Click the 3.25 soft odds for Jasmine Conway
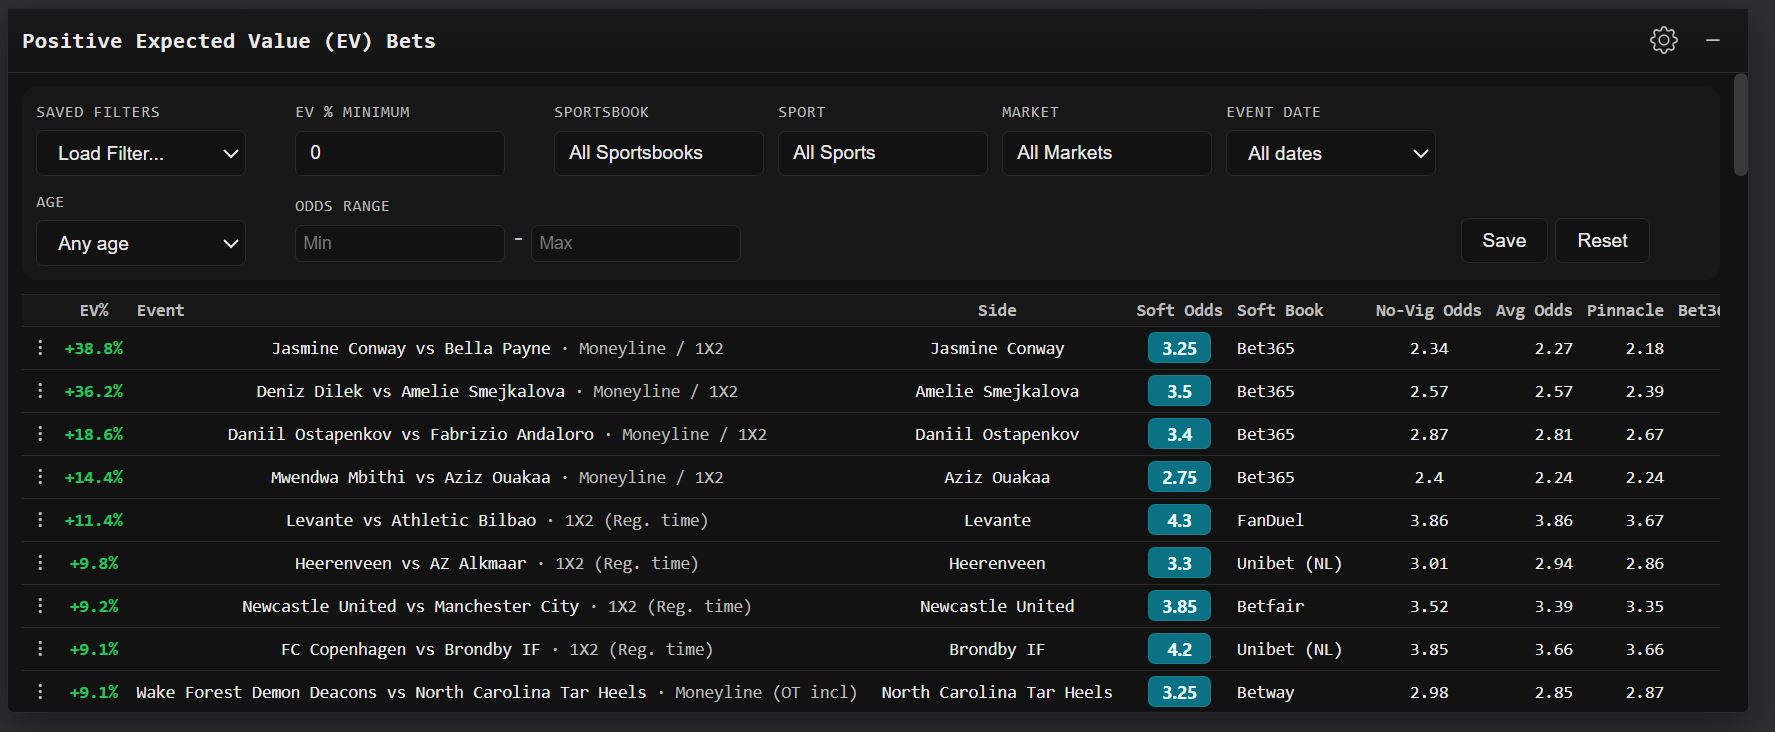This screenshot has width=1775, height=732. click(x=1179, y=348)
